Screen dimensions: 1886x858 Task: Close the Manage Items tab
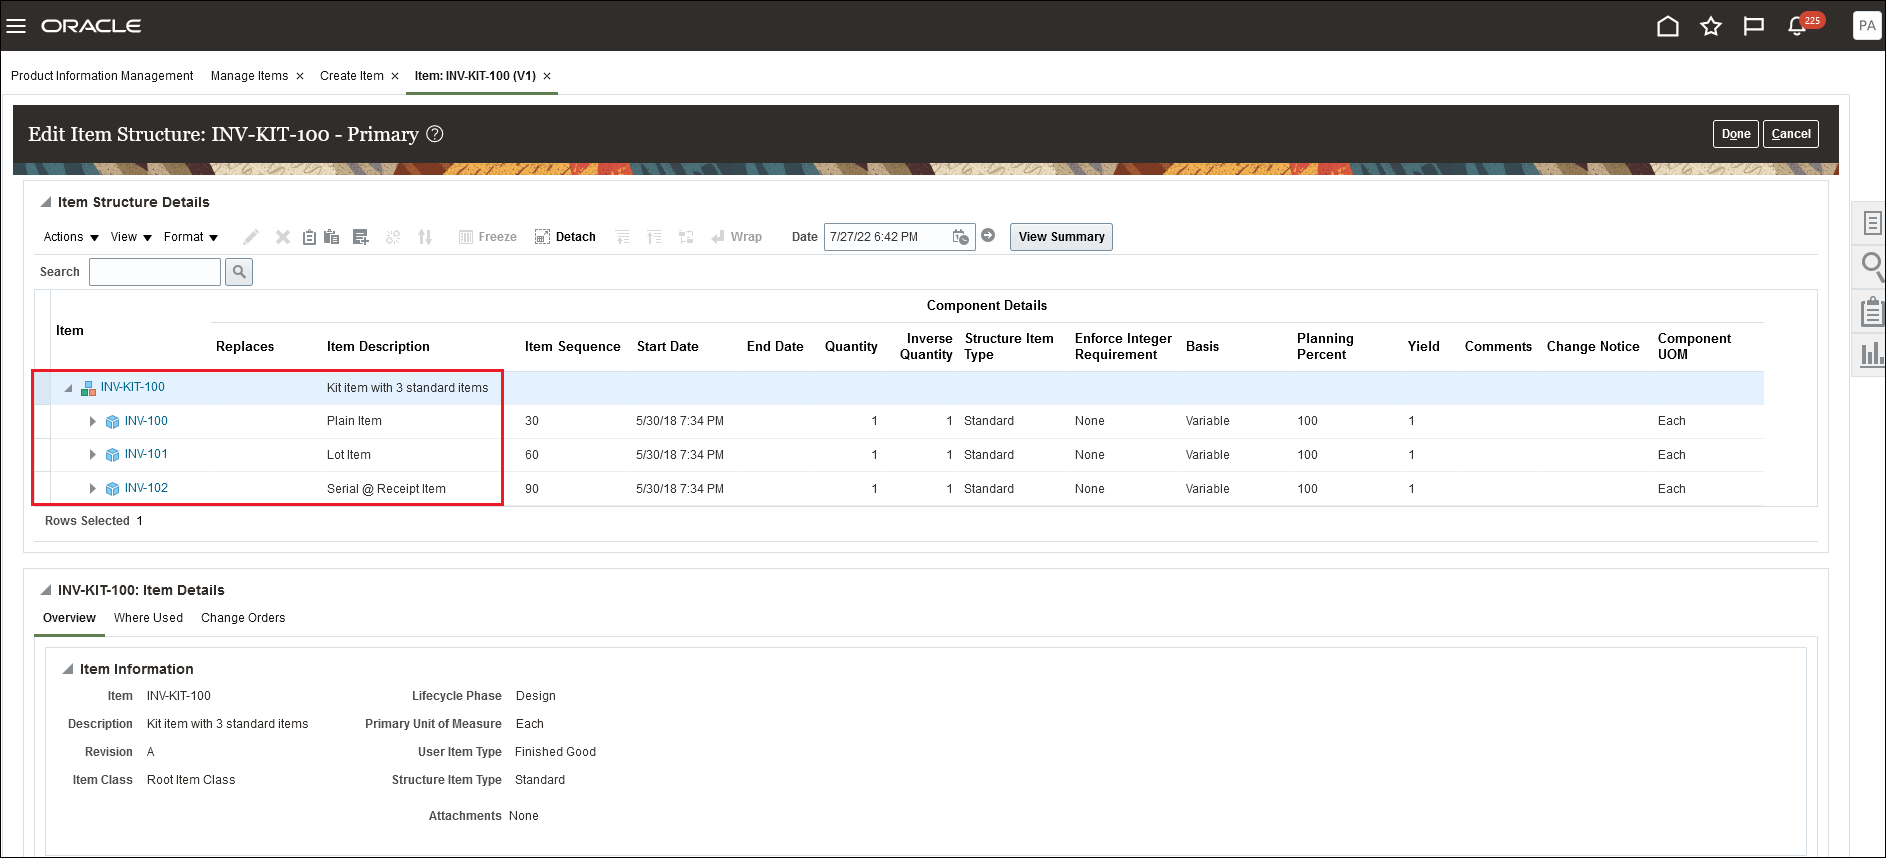pos(300,76)
